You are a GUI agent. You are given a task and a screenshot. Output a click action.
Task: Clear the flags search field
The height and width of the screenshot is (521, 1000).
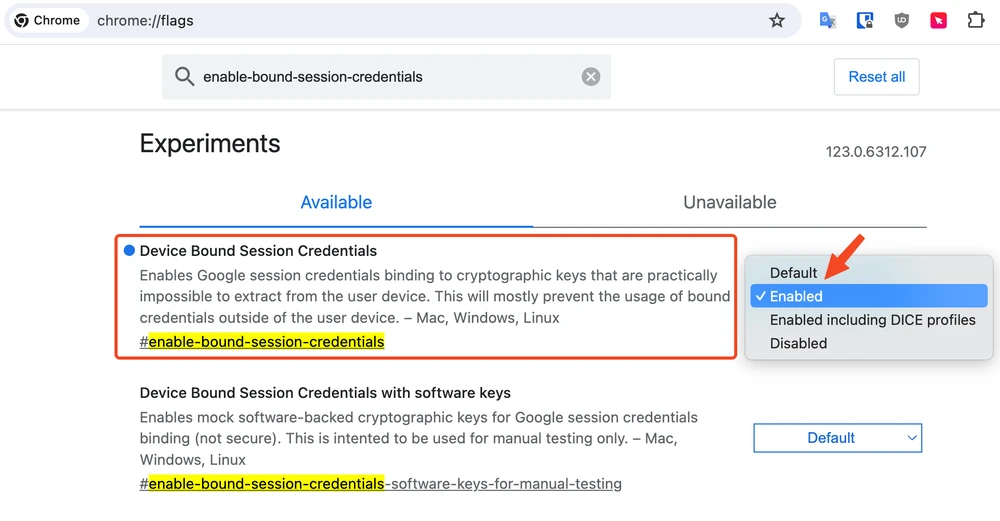[x=591, y=77]
